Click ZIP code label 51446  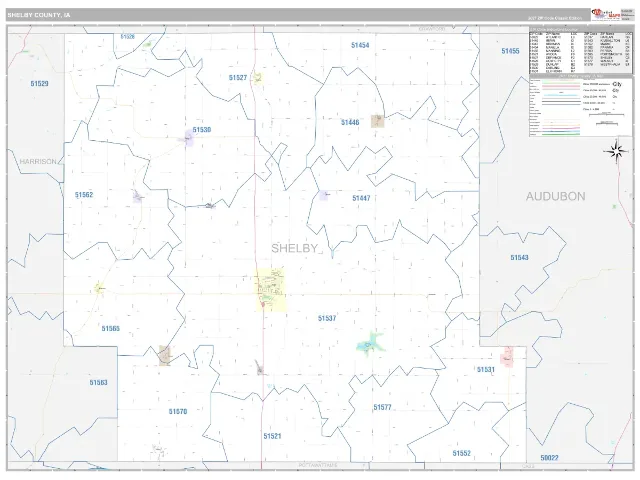pos(350,122)
